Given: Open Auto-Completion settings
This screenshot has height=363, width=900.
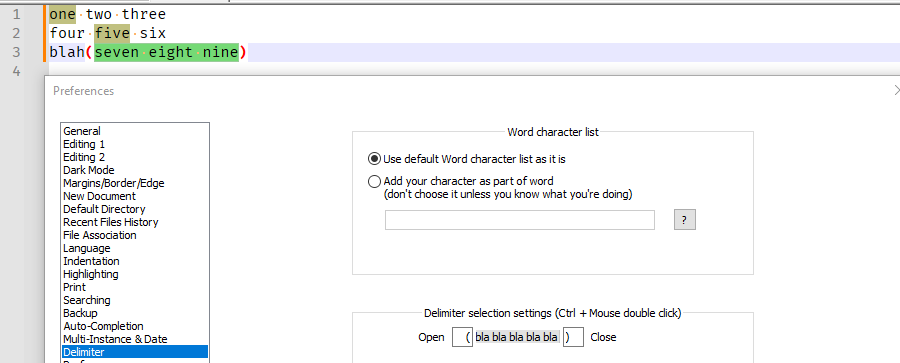Looking at the screenshot, I should click(x=135, y=326).
